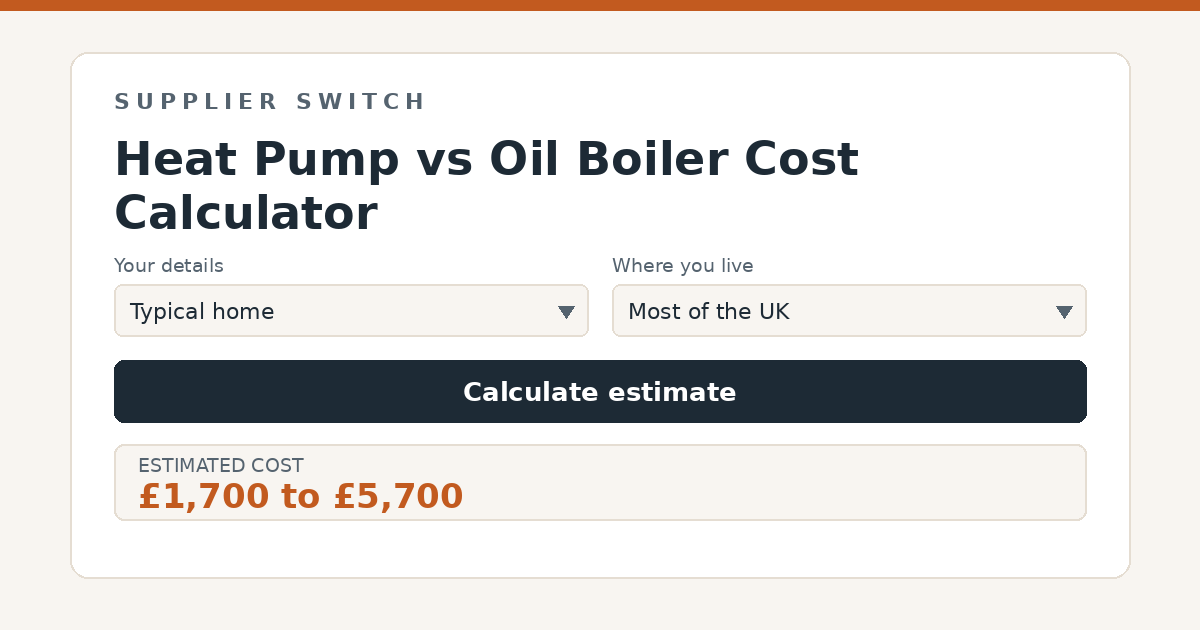Click Oil Boiler Cost in the heading
Viewport: 1200px width, 630px height.
(674, 160)
